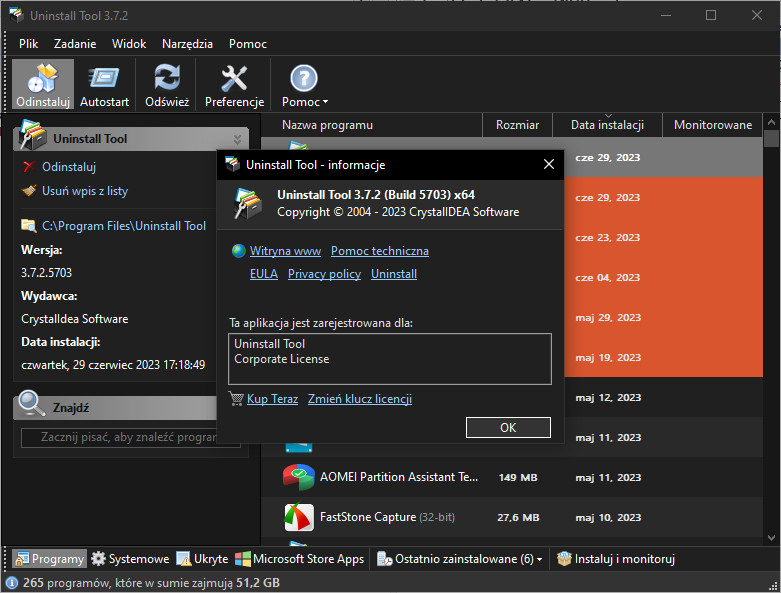This screenshot has height=593, width=781.
Task: Select the Odinstaluj toolbar icon
Action: pyautogui.click(x=43, y=85)
